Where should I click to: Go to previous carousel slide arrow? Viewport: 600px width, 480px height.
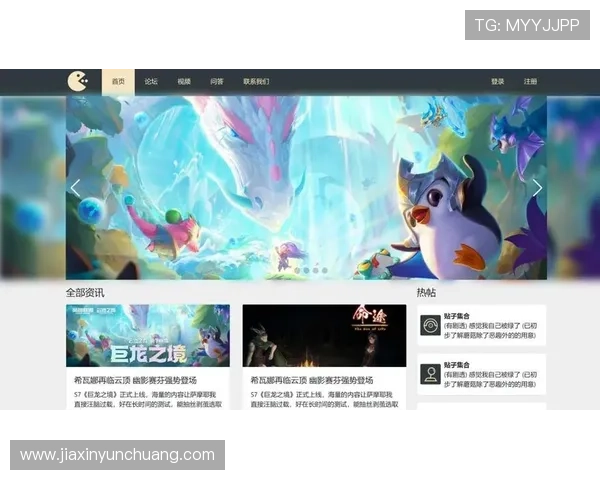[x=75, y=188]
